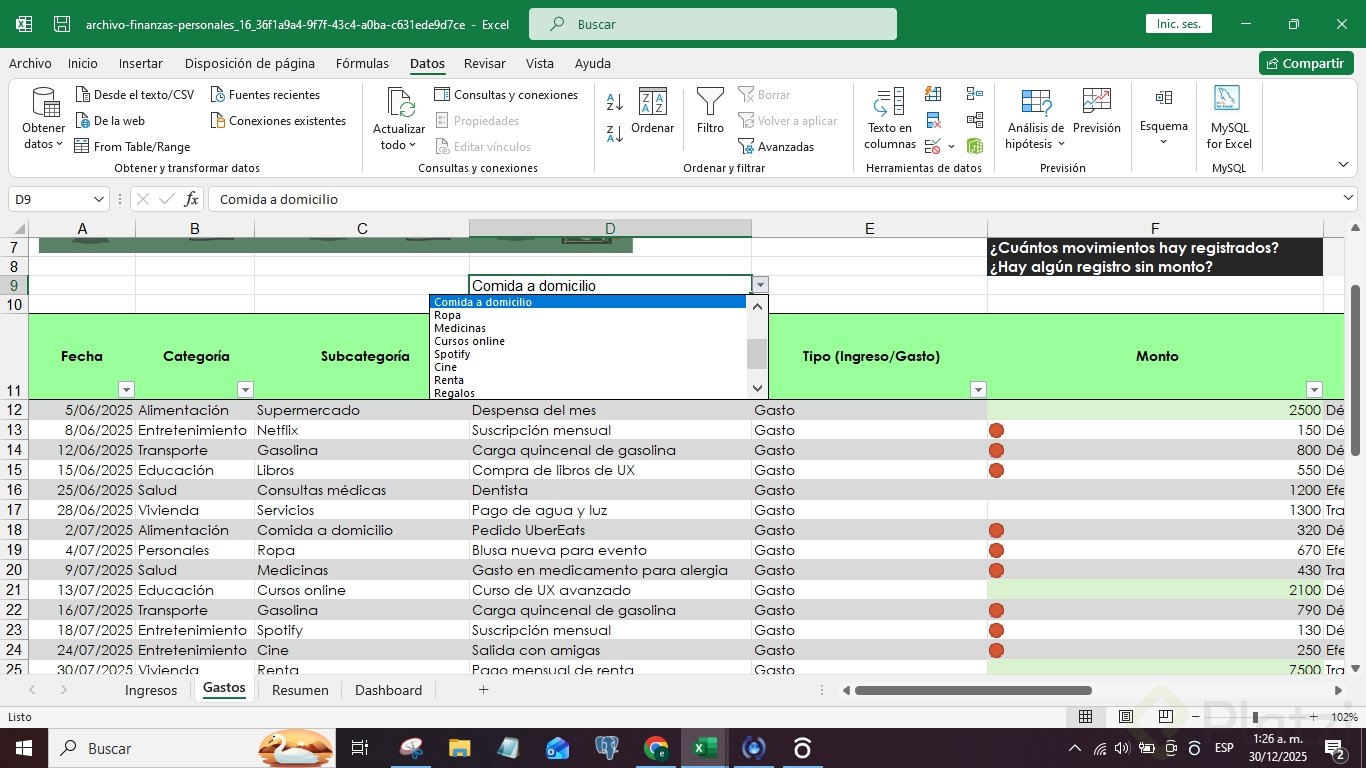
Task: Open the Fórmulas ribbon tab
Action: click(362, 63)
